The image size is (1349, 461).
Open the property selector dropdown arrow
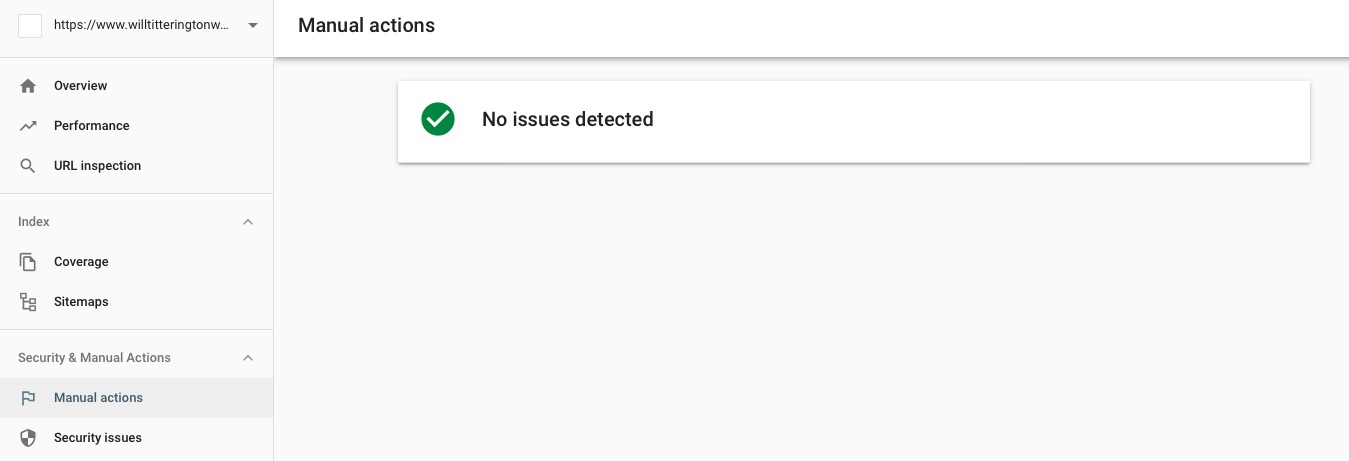(x=253, y=26)
